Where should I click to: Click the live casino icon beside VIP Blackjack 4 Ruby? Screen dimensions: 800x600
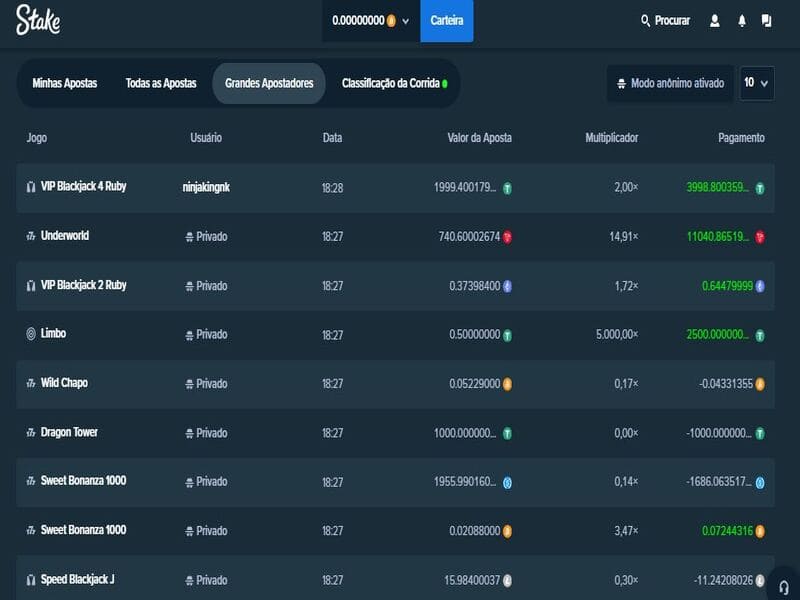point(31,187)
